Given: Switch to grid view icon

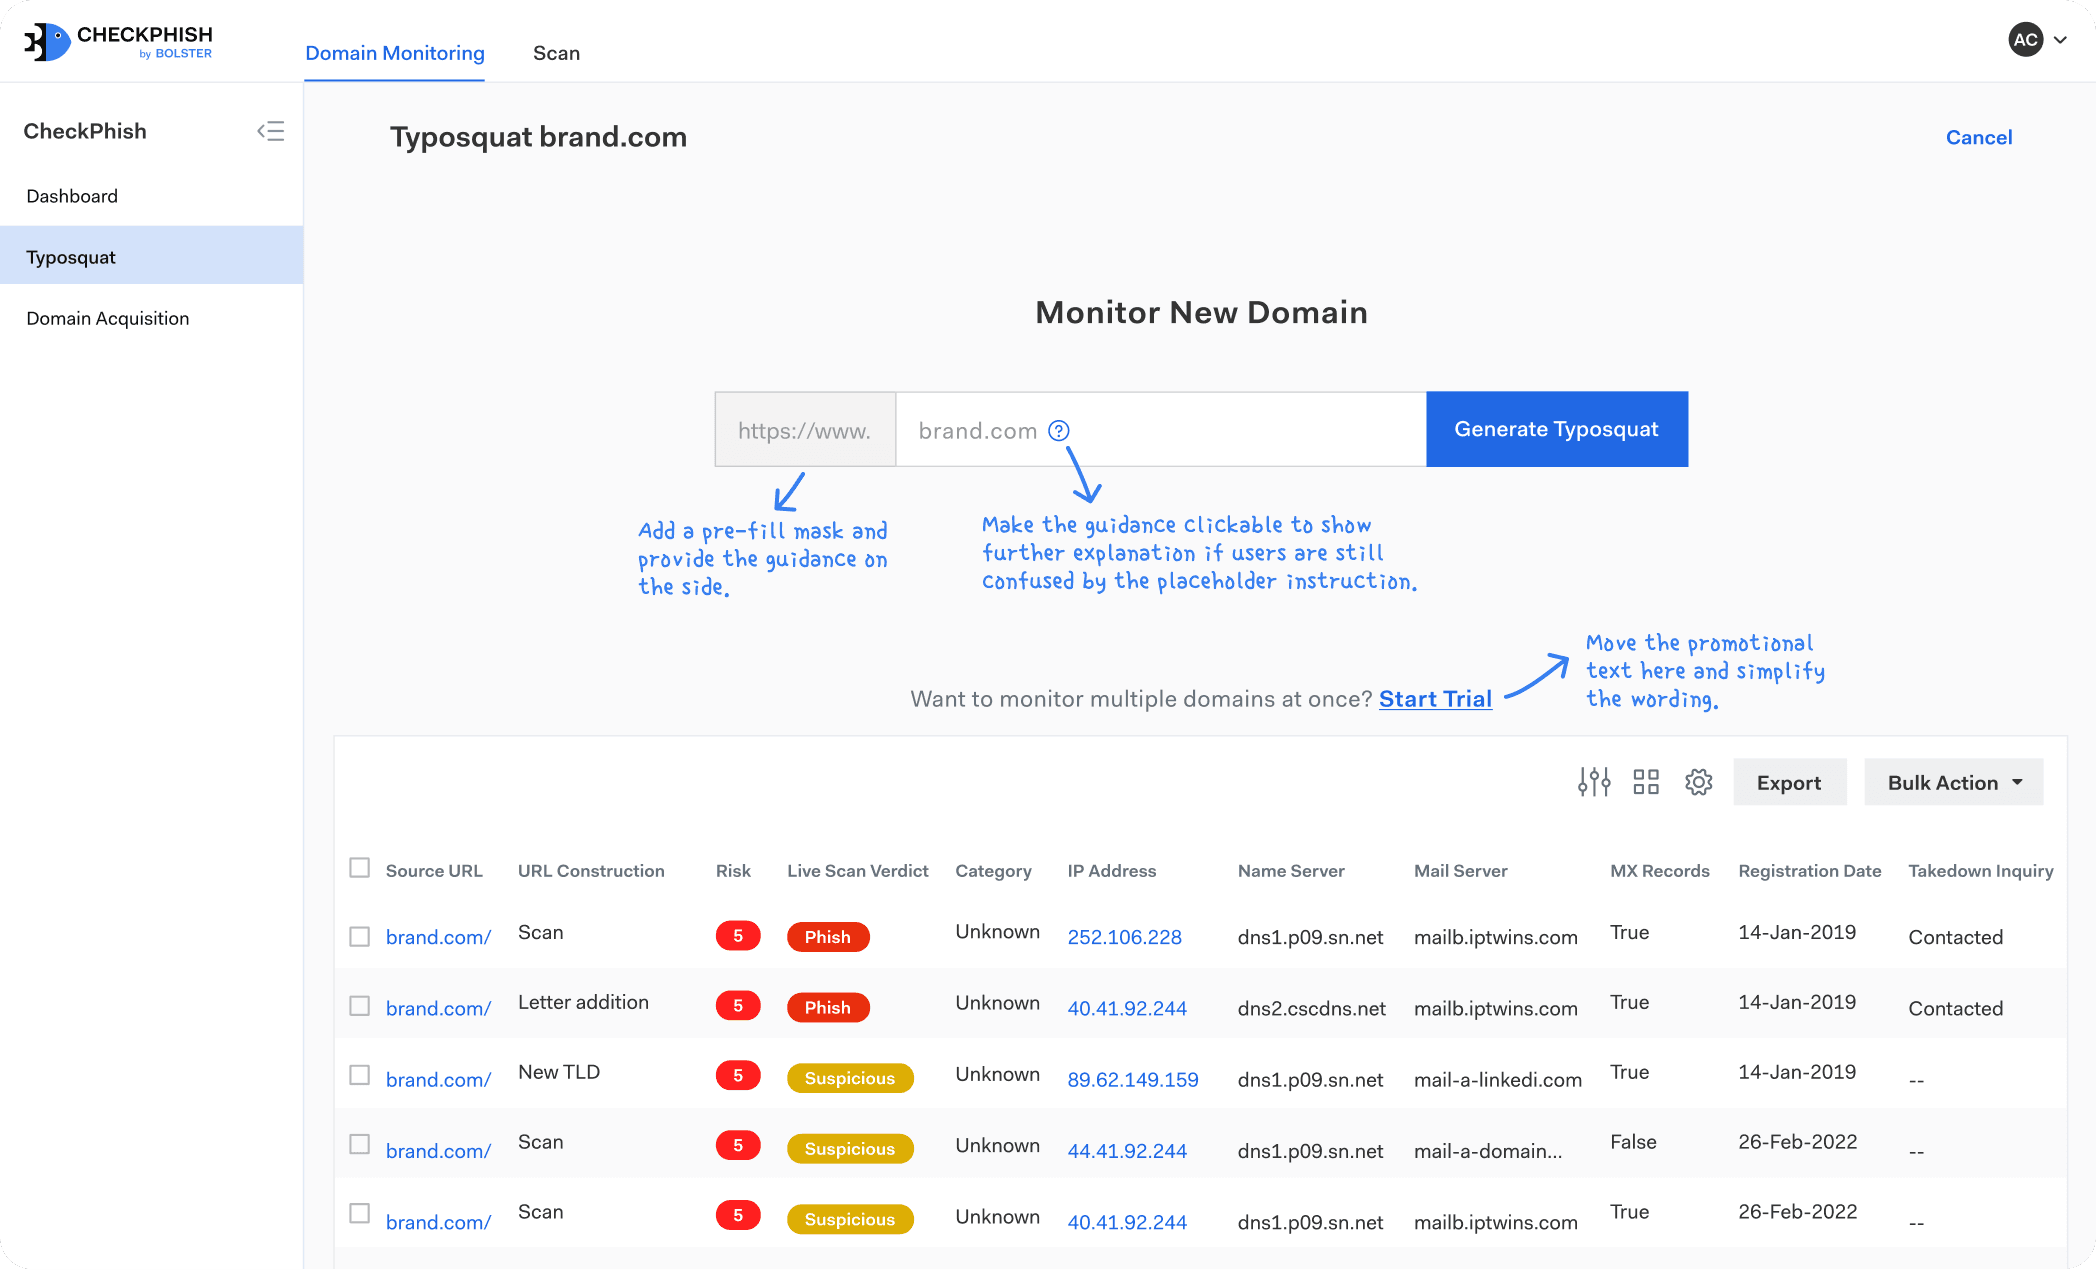Looking at the screenshot, I should tap(1646, 782).
